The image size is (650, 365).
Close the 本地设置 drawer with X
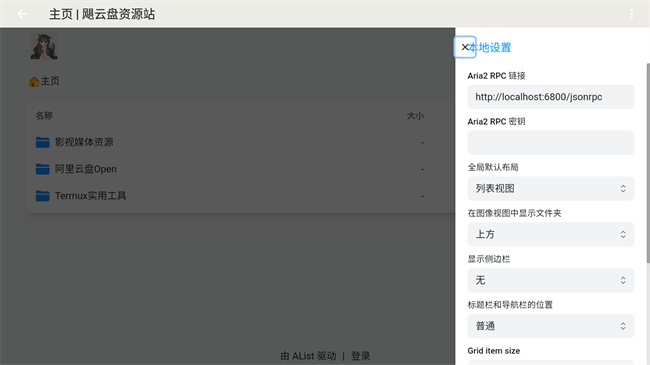coord(465,47)
